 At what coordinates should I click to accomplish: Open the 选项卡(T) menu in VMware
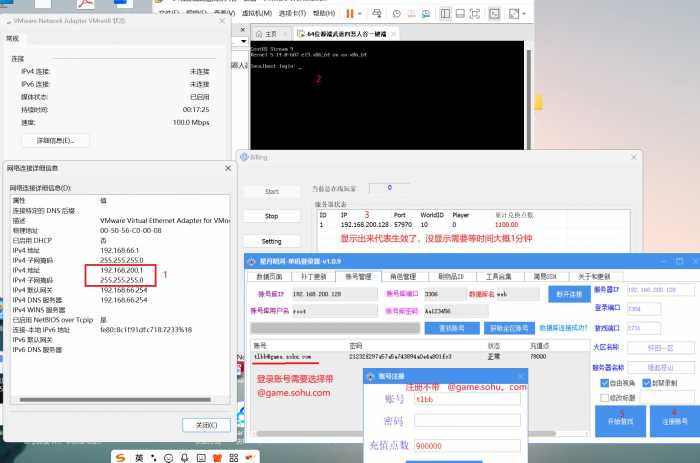[292, 13]
